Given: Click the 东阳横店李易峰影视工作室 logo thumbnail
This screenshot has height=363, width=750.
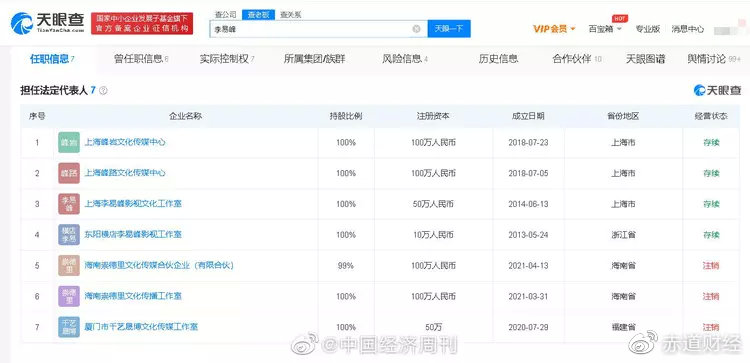Looking at the screenshot, I should (x=69, y=235).
